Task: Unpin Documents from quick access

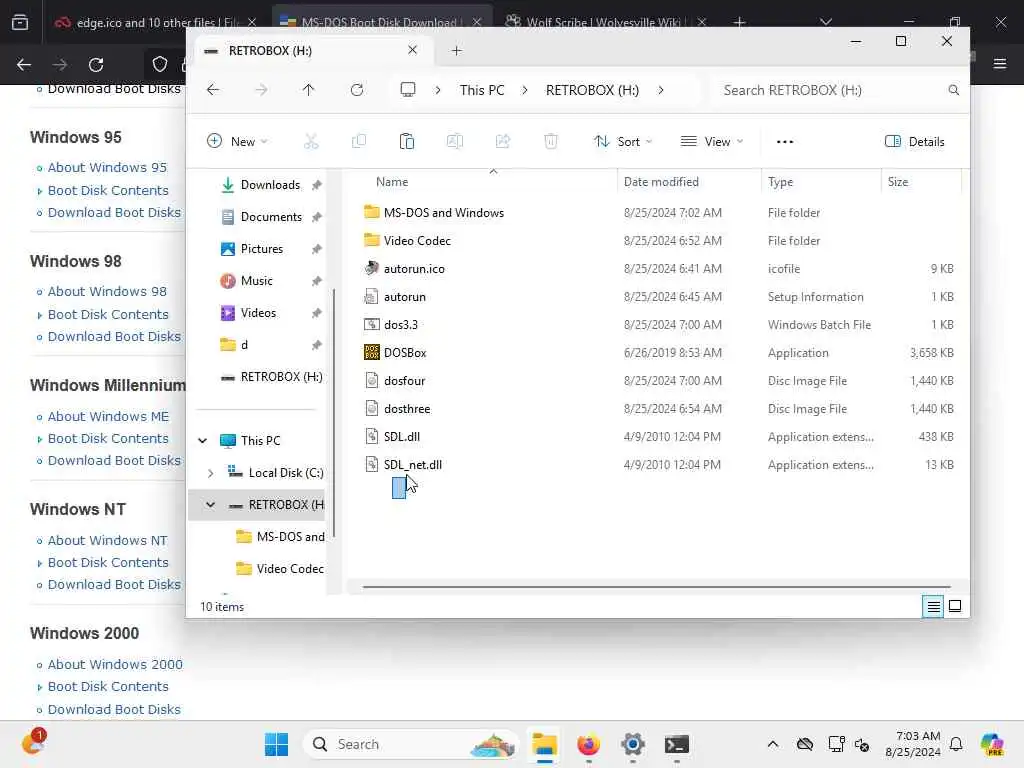Action: tap(317, 217)
